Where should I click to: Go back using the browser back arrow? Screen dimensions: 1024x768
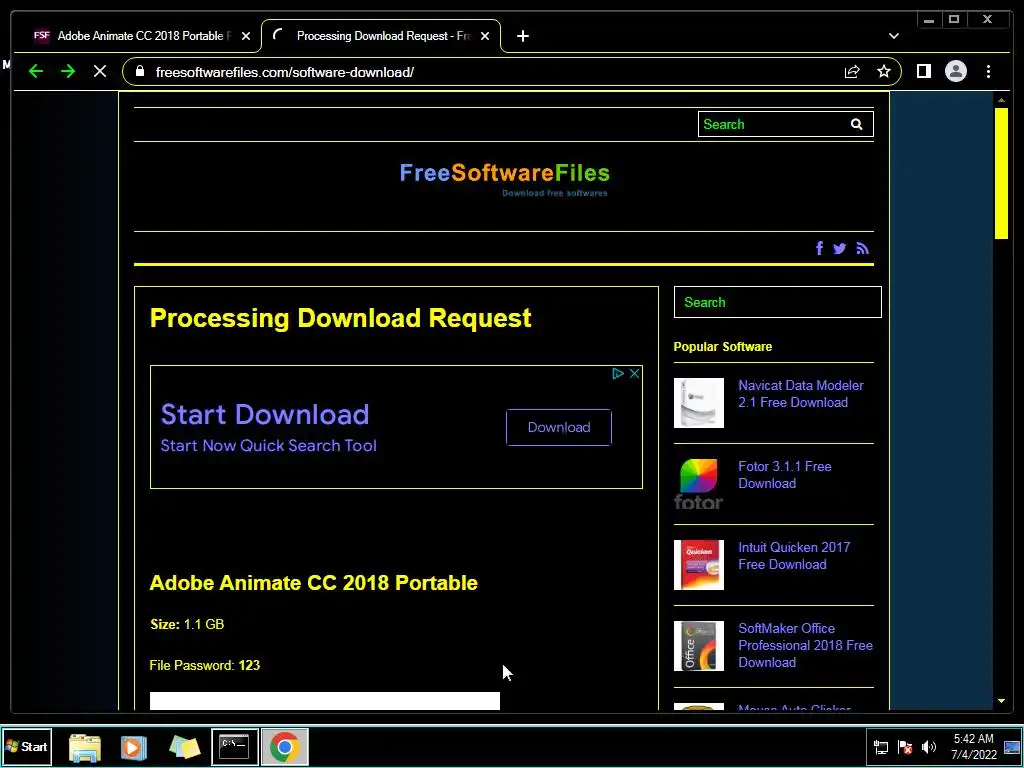pyautogui.click(x=36, y=71)
